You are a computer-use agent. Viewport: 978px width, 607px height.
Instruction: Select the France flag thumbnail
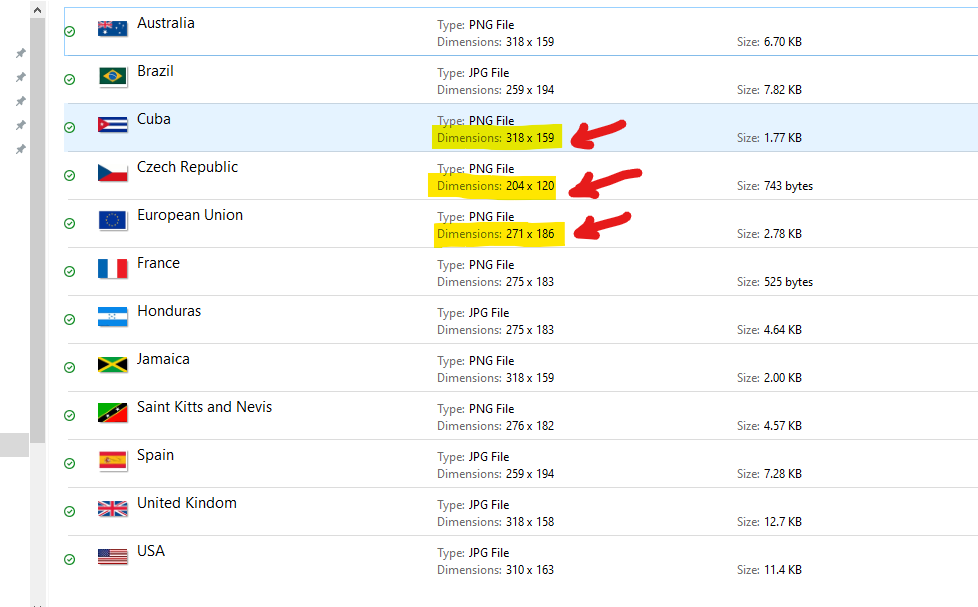[x=113, y=268]
